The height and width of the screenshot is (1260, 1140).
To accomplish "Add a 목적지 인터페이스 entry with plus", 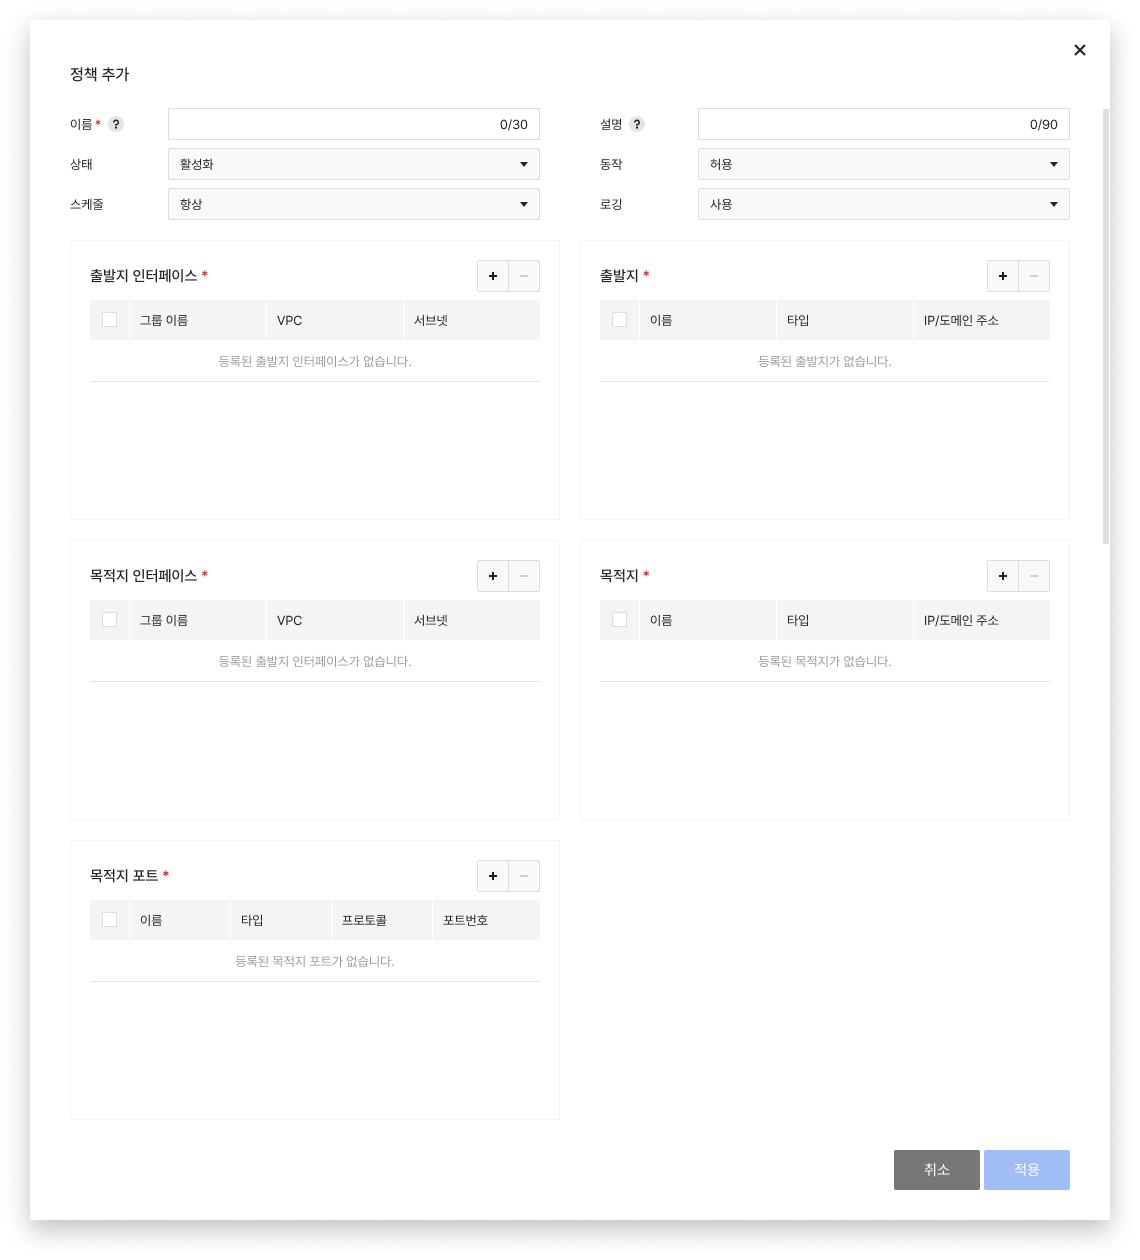I will (493, 576).
